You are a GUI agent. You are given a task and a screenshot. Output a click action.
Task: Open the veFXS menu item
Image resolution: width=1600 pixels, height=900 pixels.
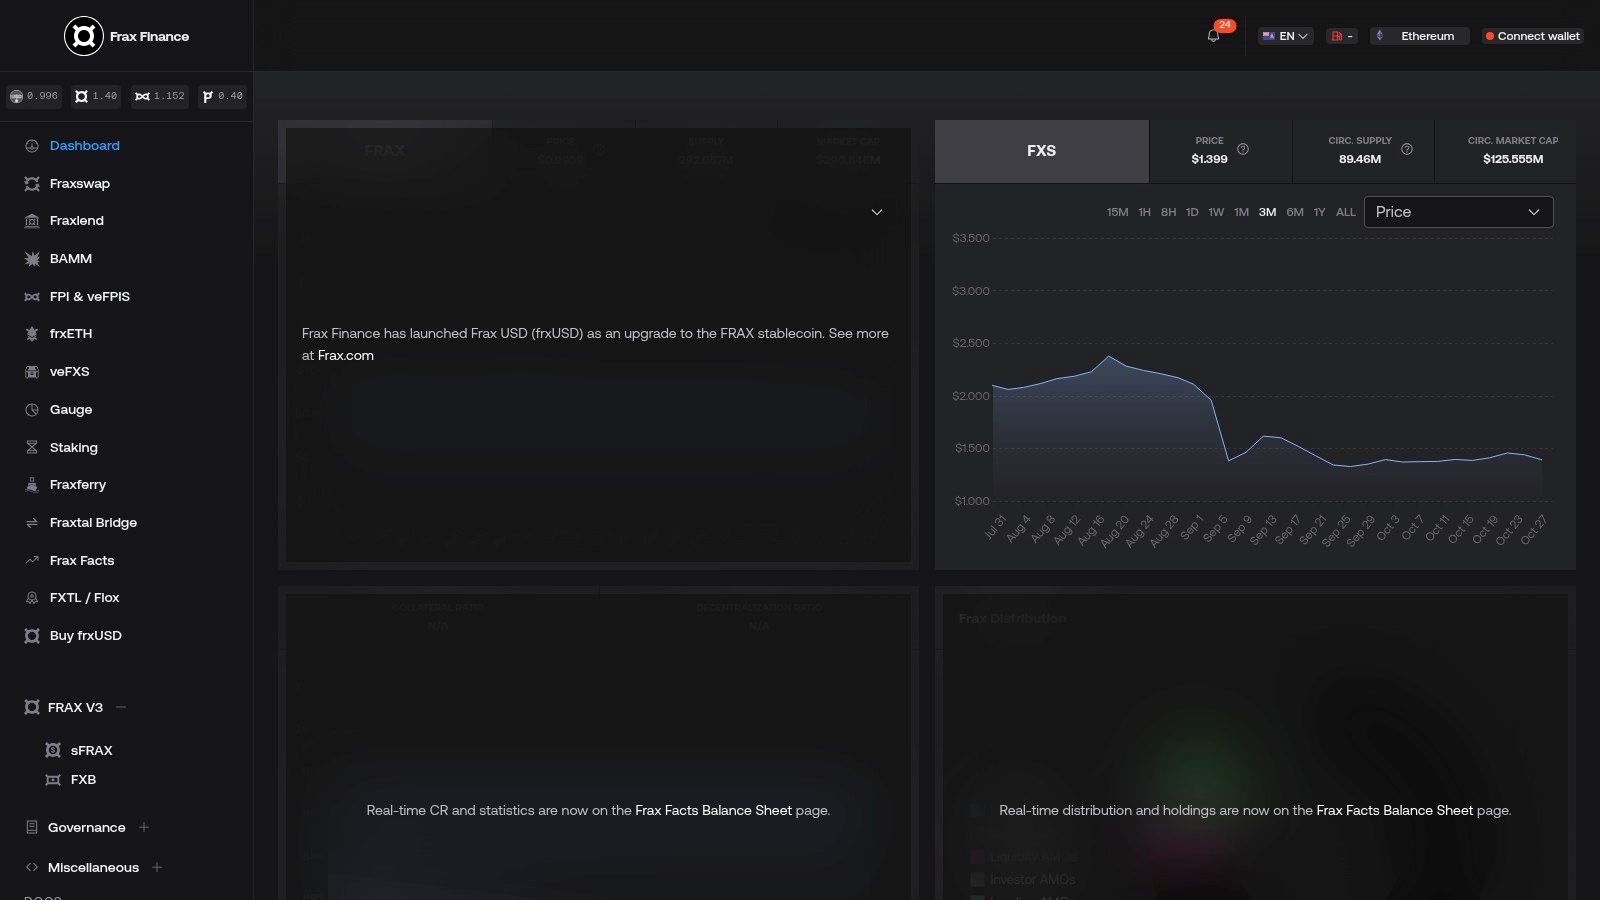click(x=70, y=372)
